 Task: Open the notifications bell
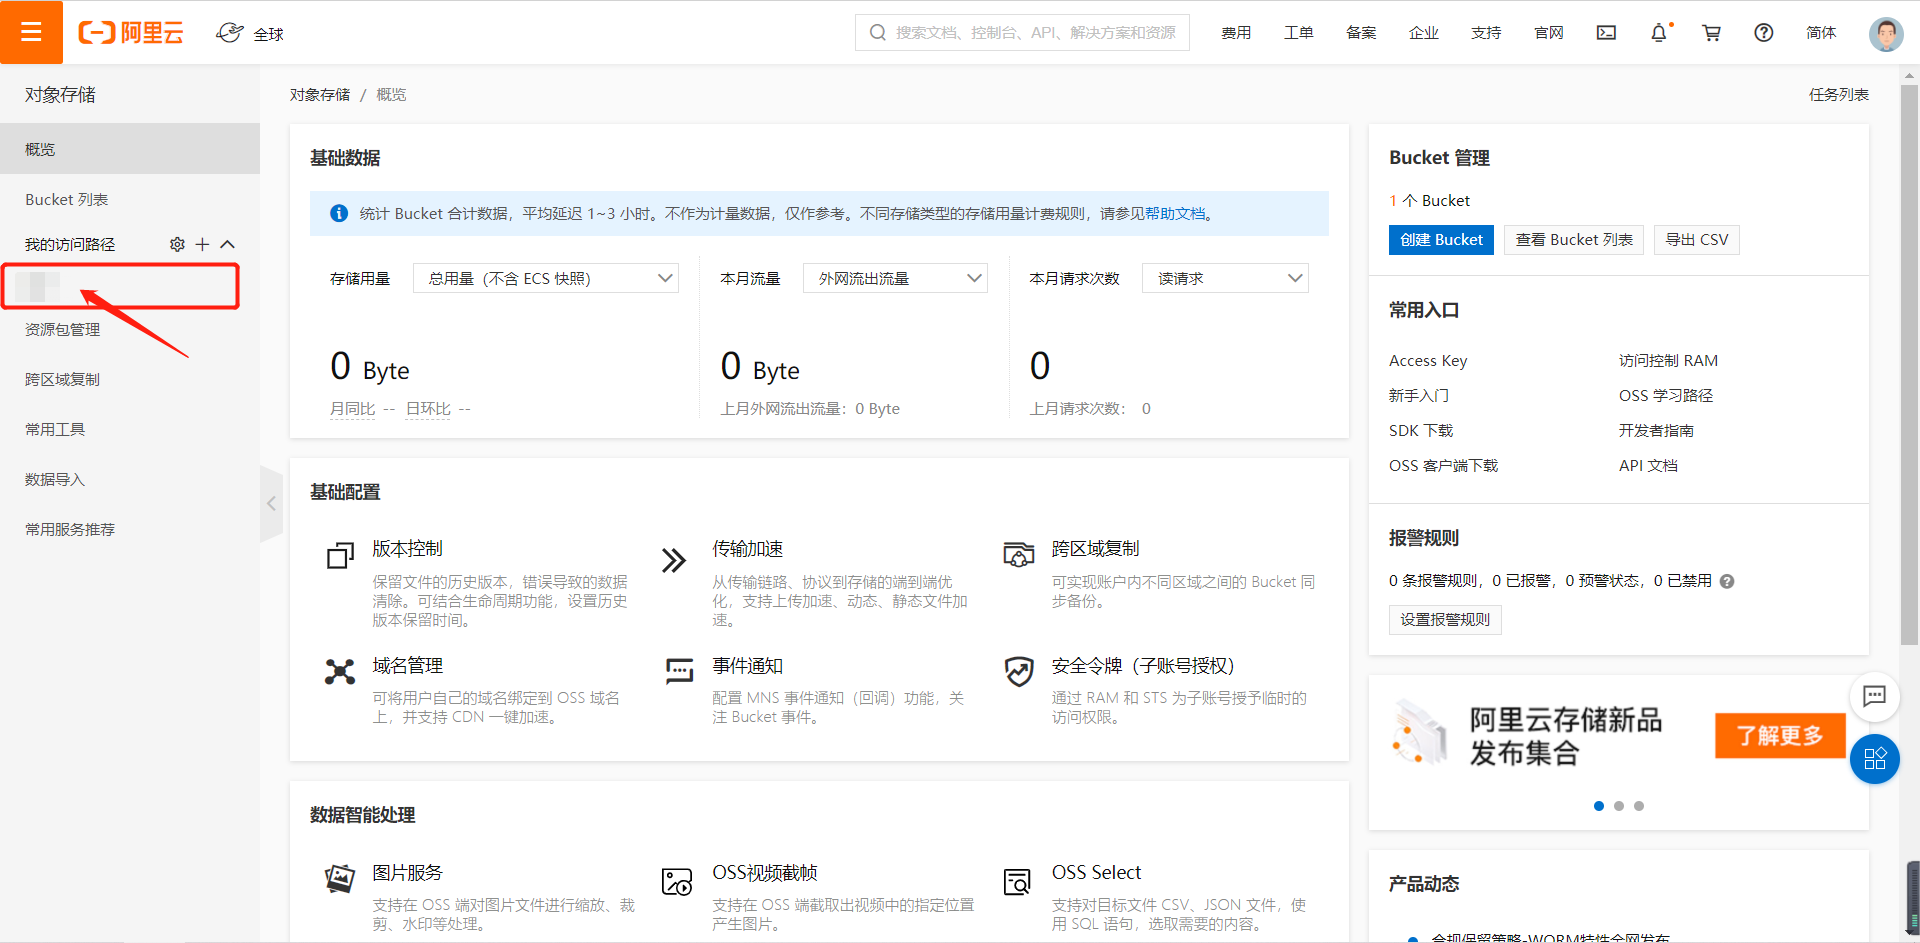point(1659,33)
